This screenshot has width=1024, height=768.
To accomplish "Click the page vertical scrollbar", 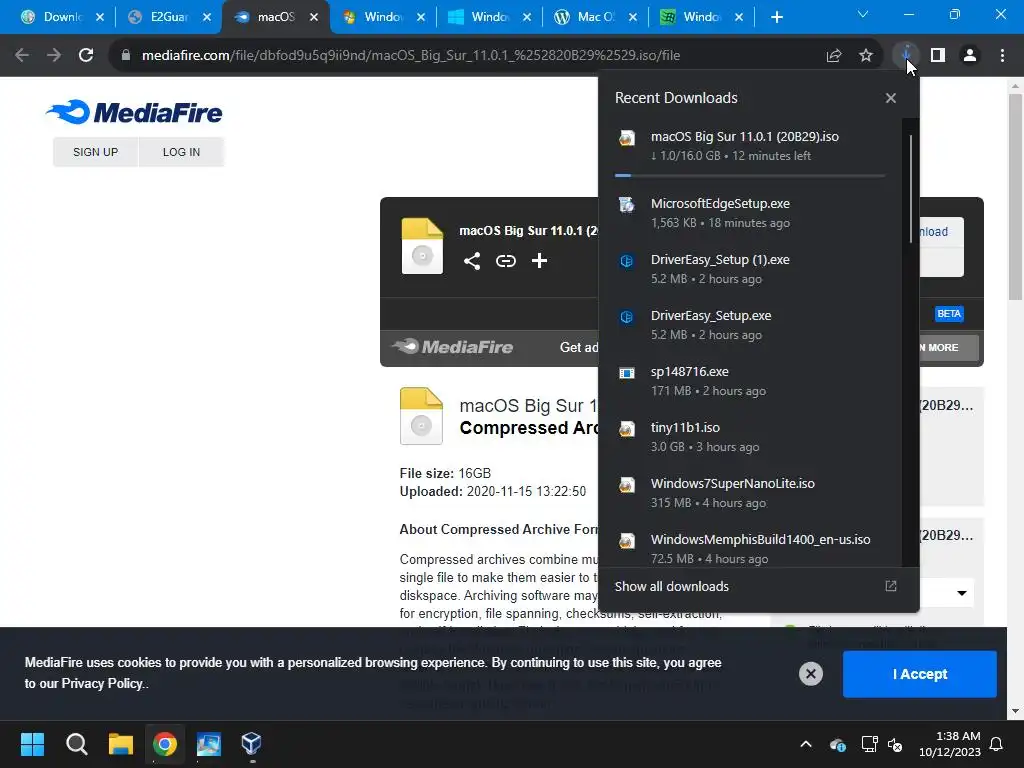I will (x=1015, y=195).
